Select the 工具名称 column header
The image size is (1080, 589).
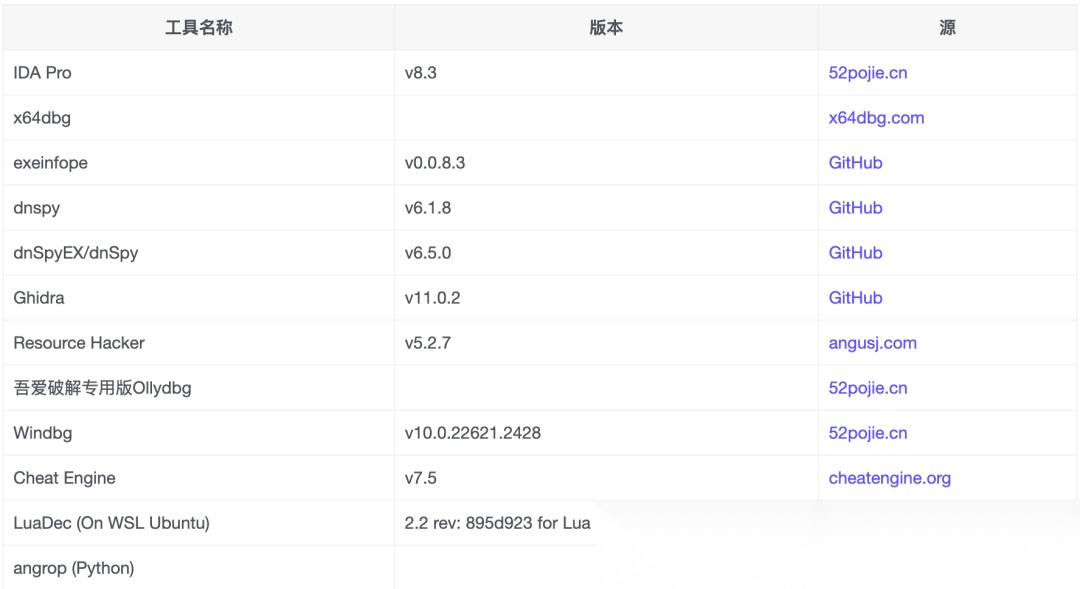click(x=198, y=28)
